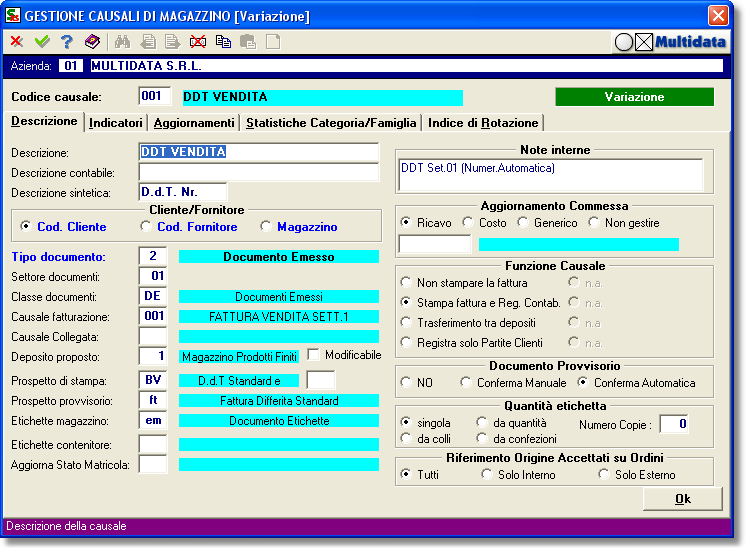Click the red X cancel icon
This screenshot has width=746, height=550.
[x=17, y=42]
